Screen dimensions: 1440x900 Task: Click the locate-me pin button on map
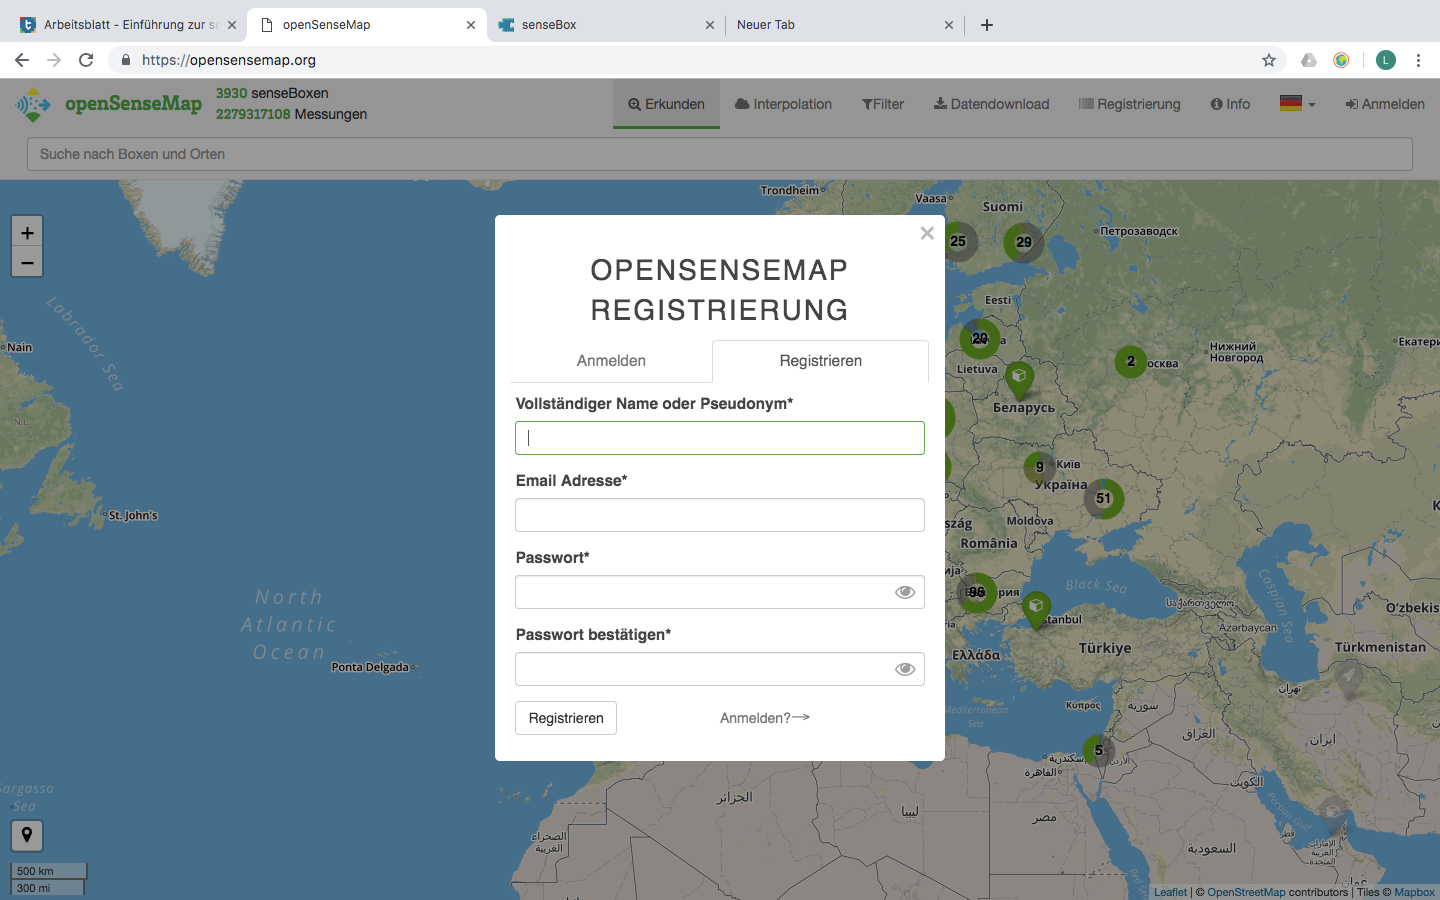tap(27, 835)
